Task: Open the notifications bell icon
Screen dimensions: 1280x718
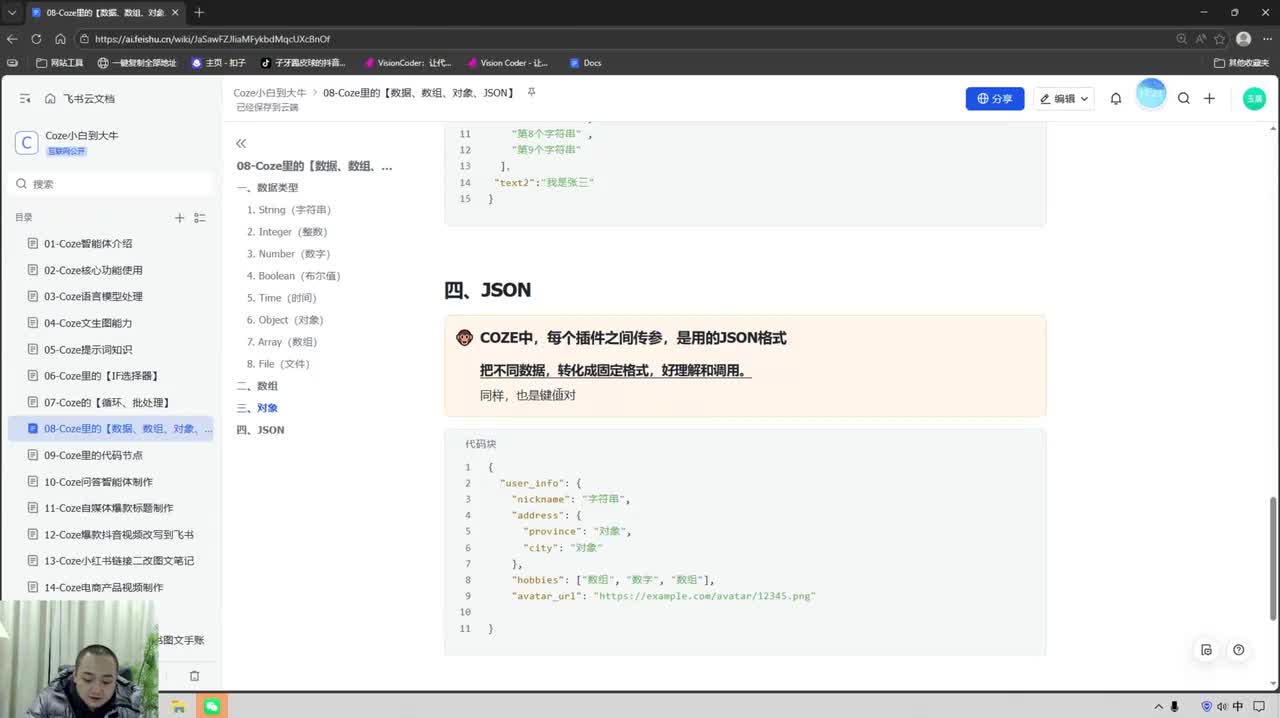Action: tap(1116, 99)
